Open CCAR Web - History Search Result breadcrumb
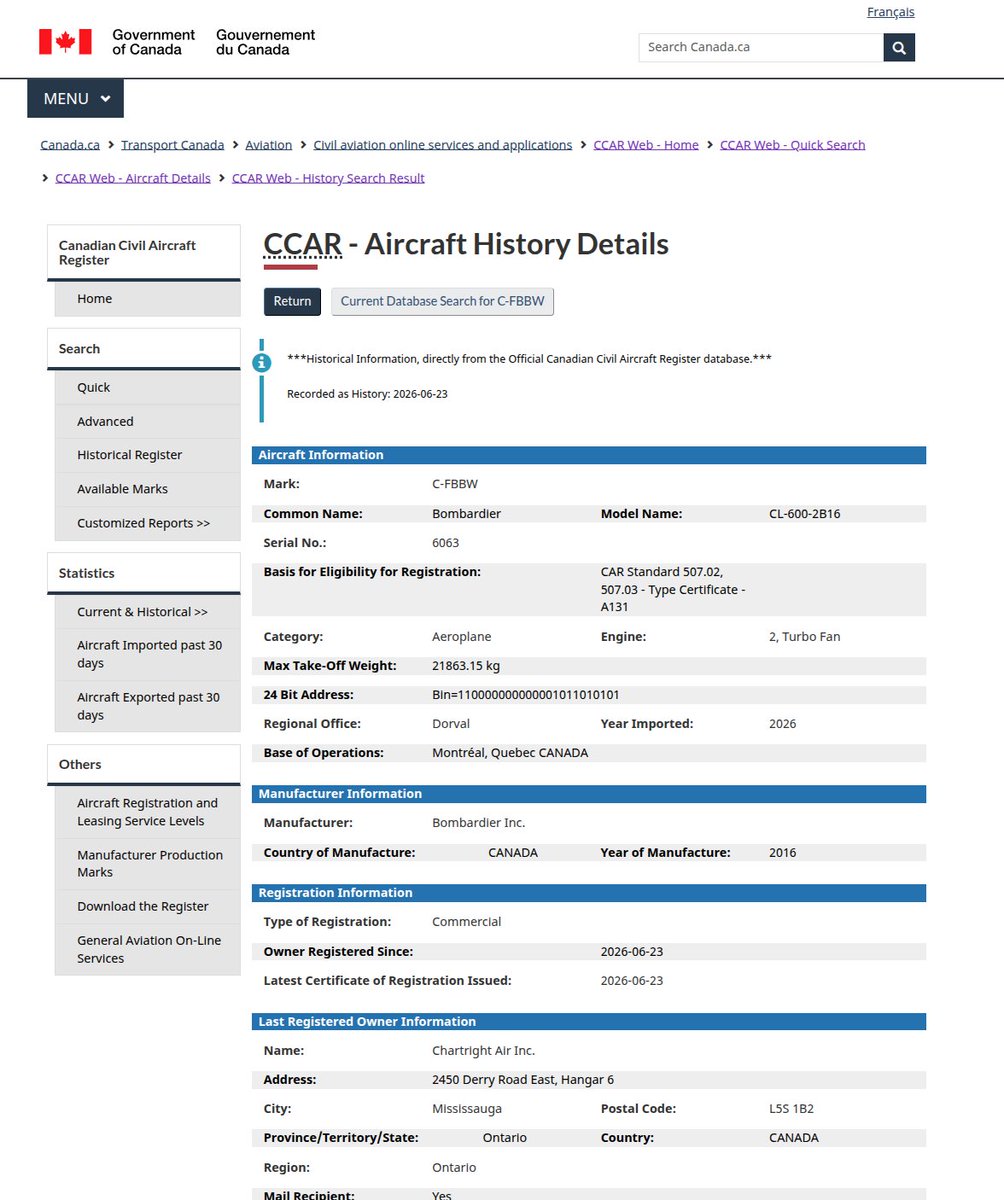 coord(328,178)
